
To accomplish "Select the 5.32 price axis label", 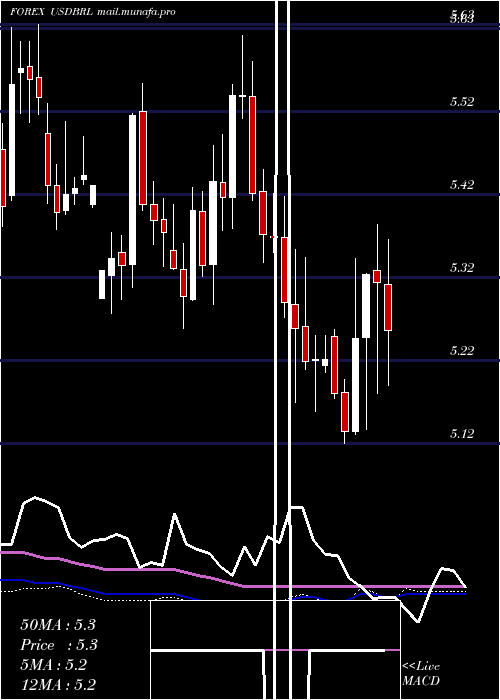I will 462,267.
